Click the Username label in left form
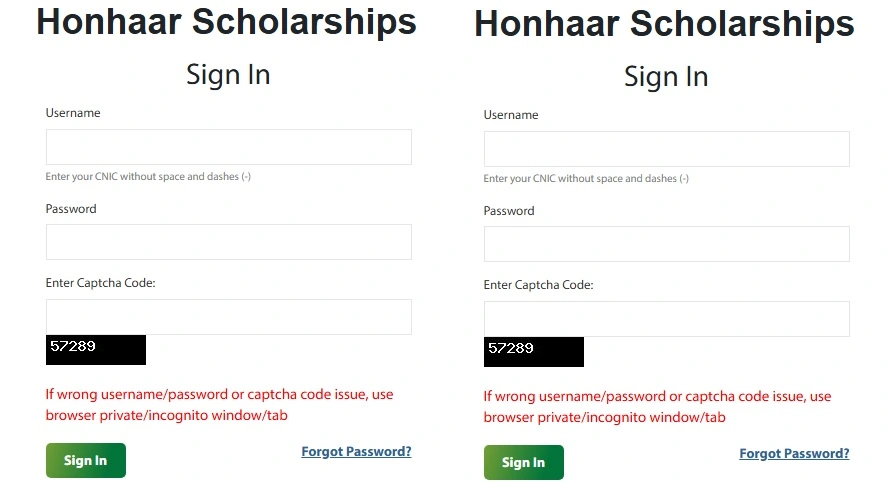The image size is (896, 484). coord(73,113)
